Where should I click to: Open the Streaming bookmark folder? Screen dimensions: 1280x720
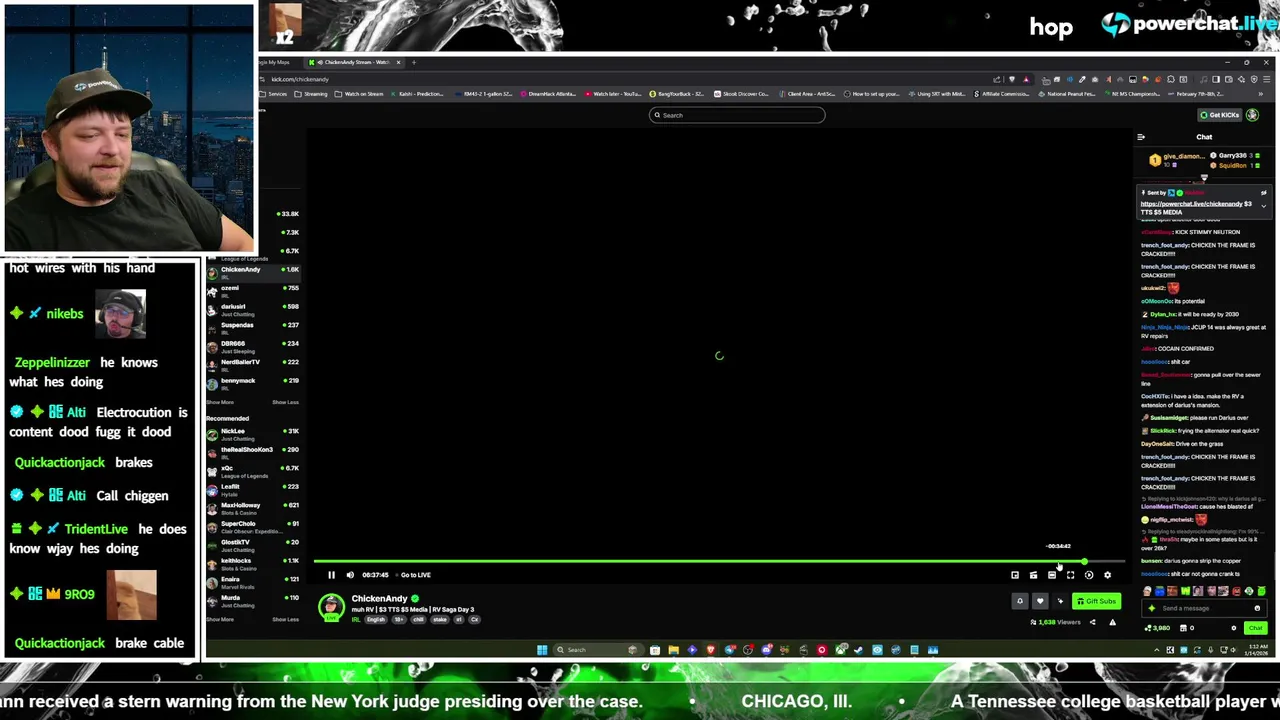click(x=312, y=94)
